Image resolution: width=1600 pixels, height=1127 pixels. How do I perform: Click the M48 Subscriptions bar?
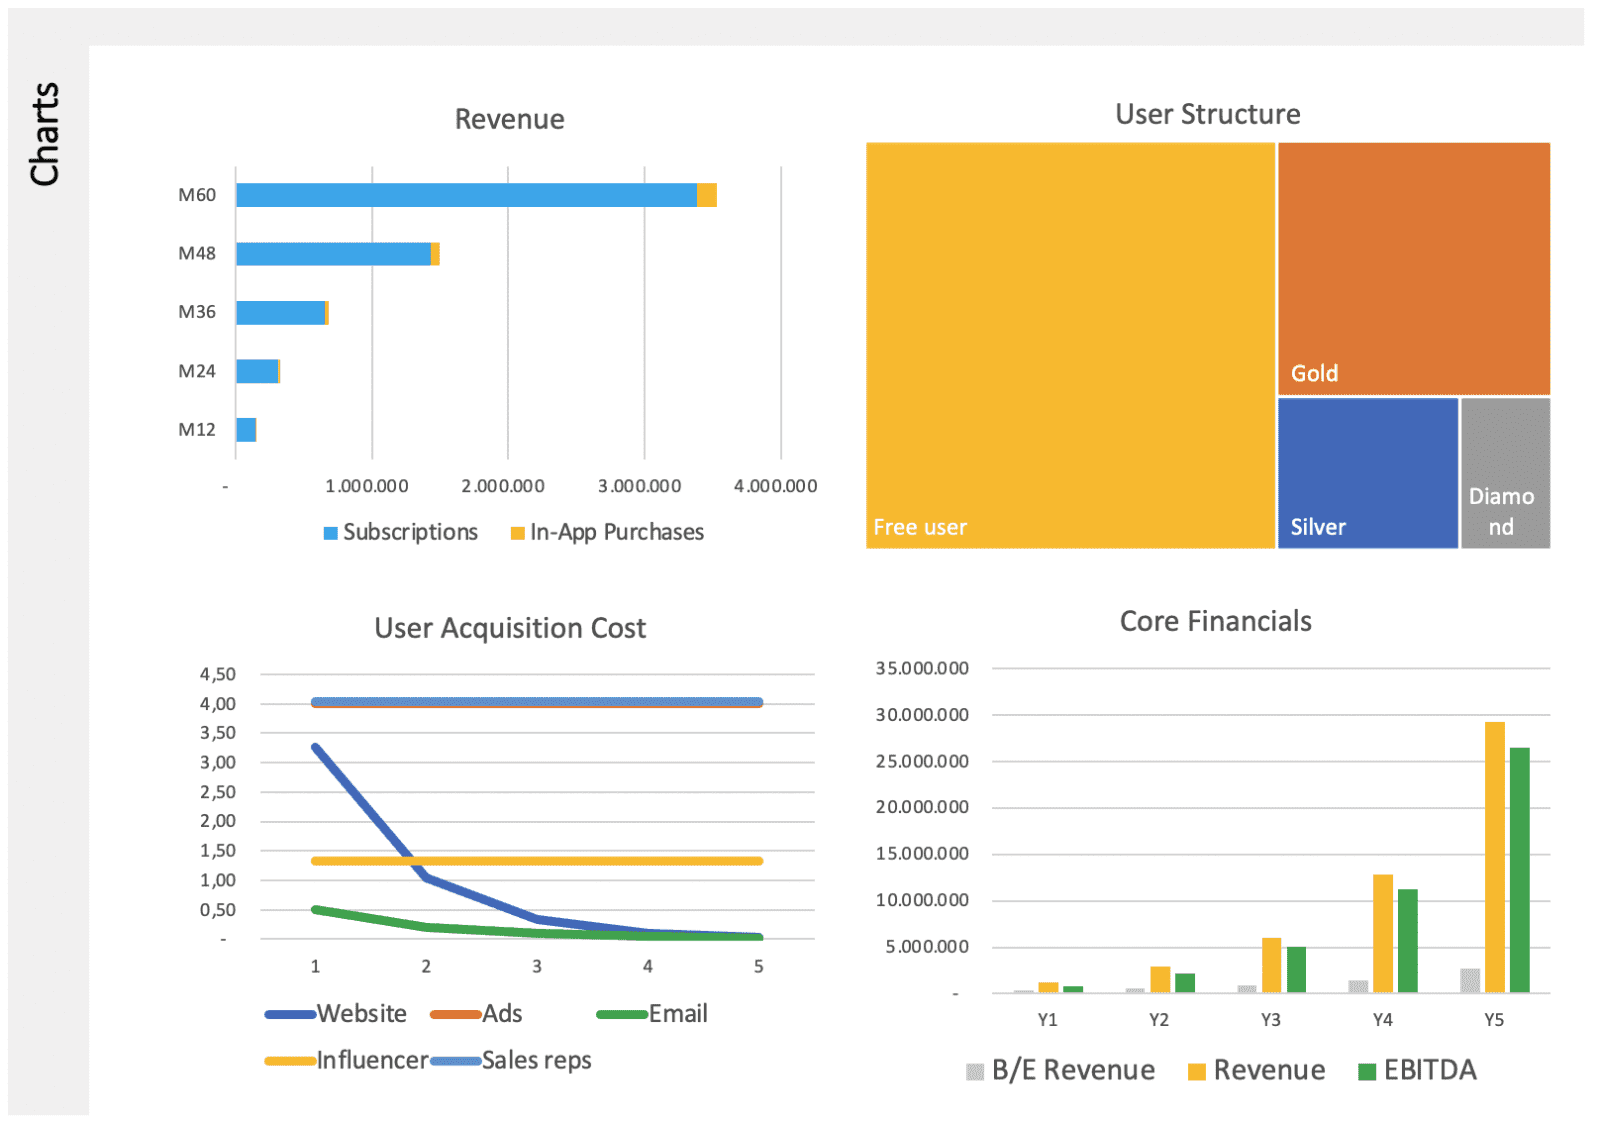pyautogui.click(x=333, y=254)
